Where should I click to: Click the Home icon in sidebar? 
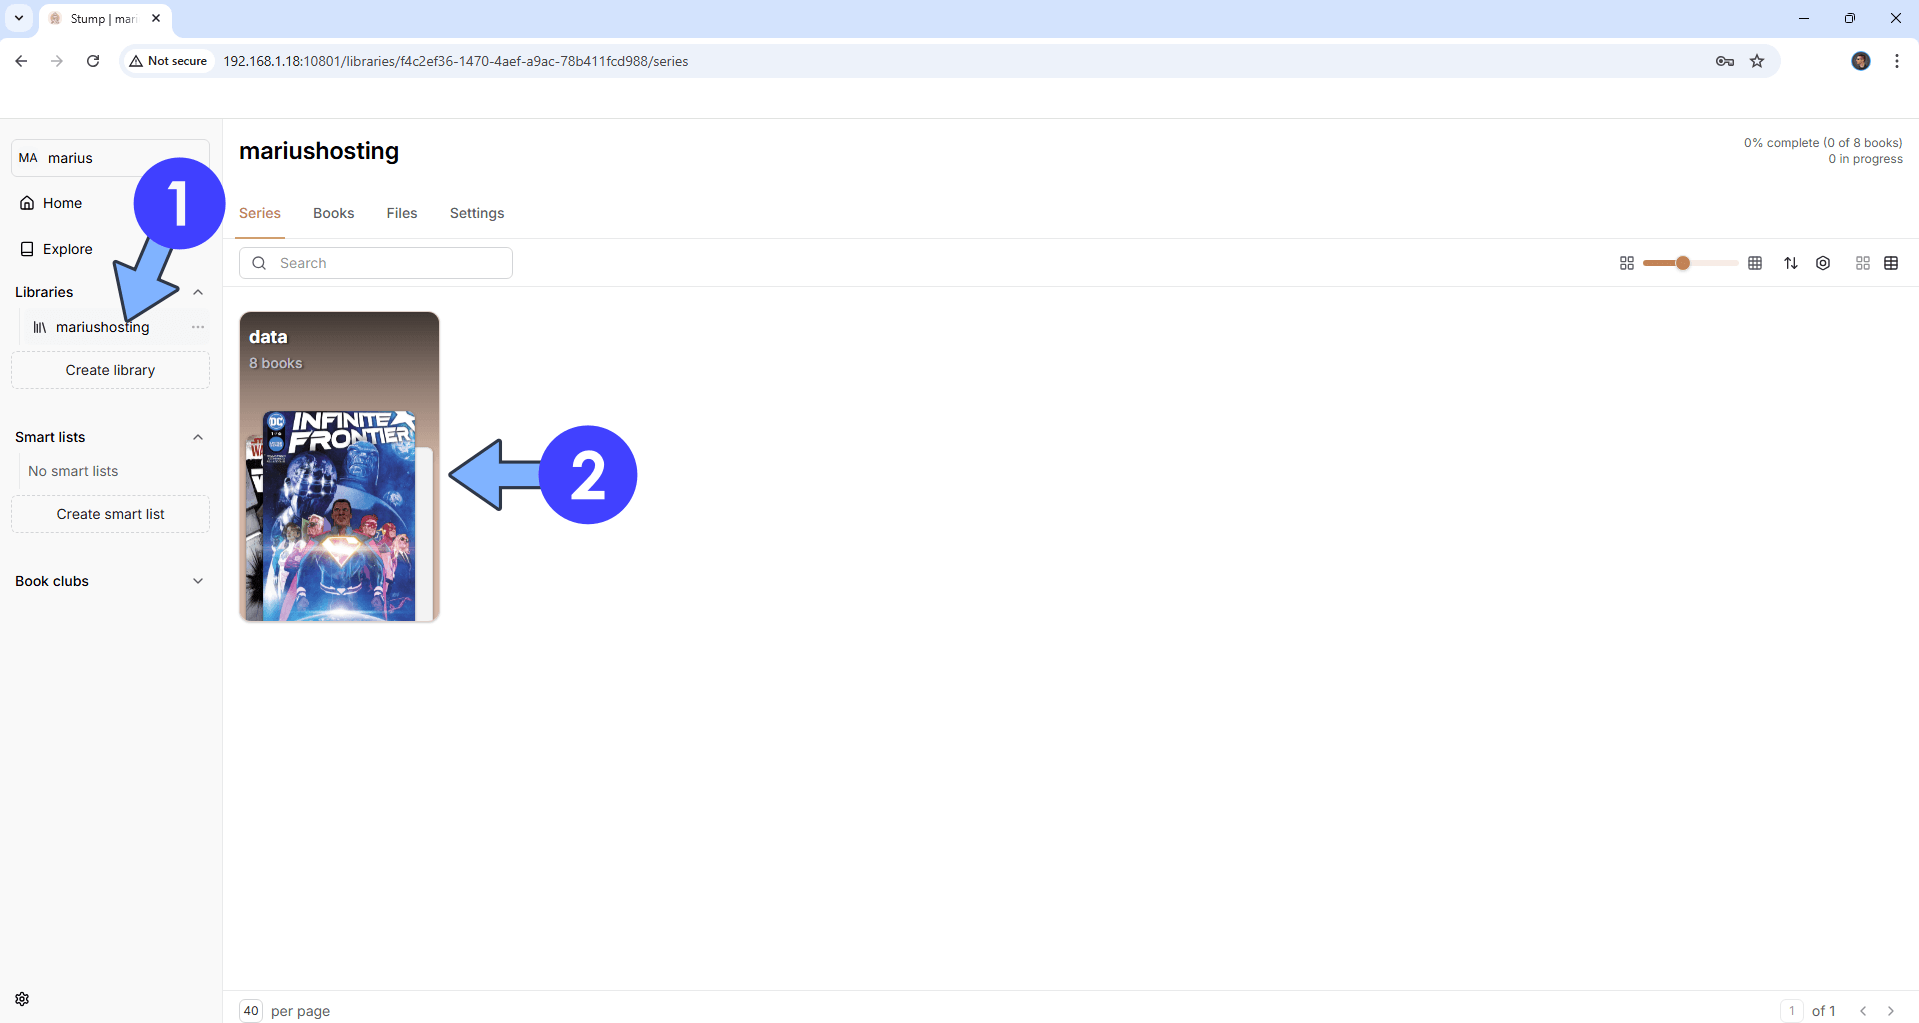[27, 203]
